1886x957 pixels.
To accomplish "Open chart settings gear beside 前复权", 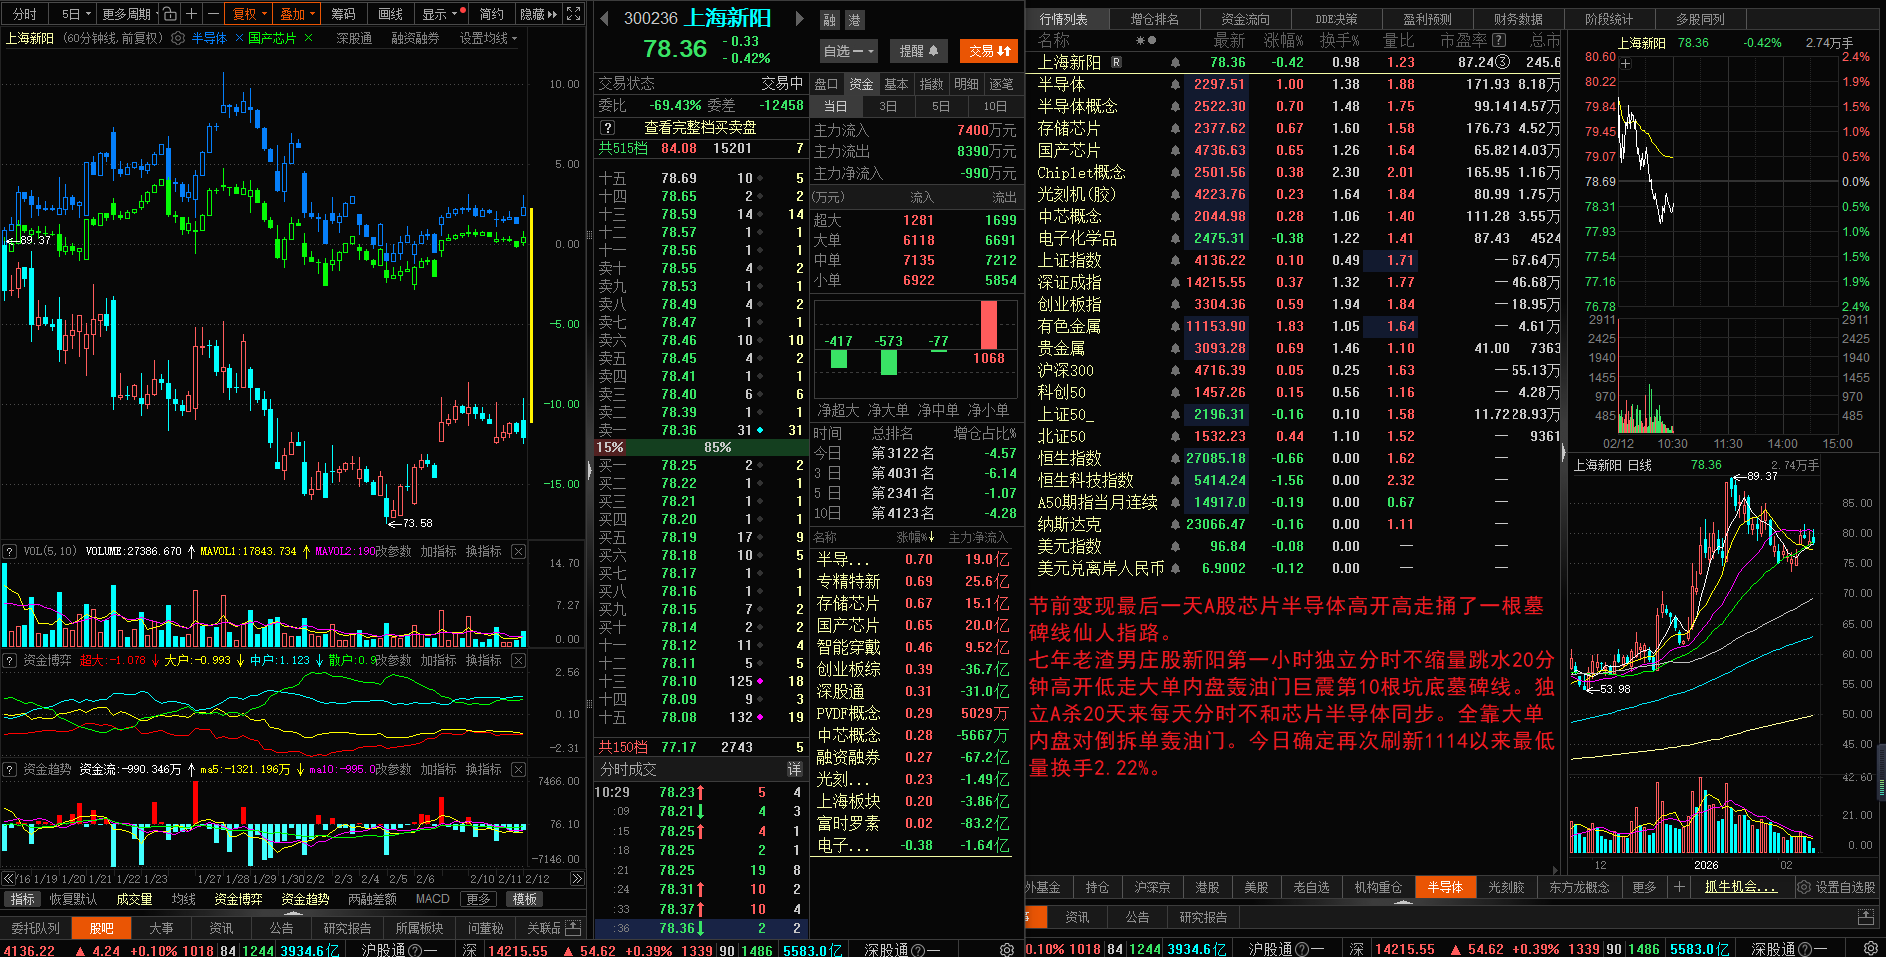I will (x=178, y=38).
